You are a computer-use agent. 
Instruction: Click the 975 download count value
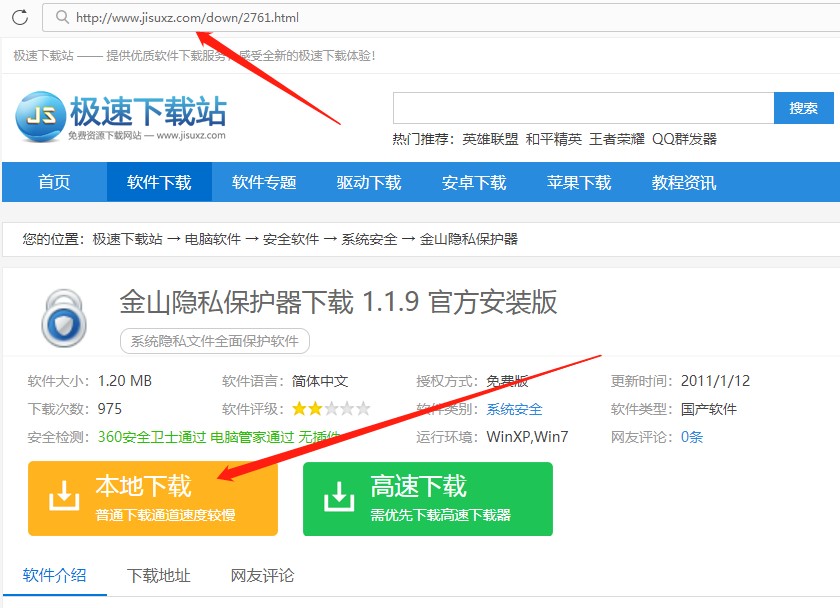110,409
